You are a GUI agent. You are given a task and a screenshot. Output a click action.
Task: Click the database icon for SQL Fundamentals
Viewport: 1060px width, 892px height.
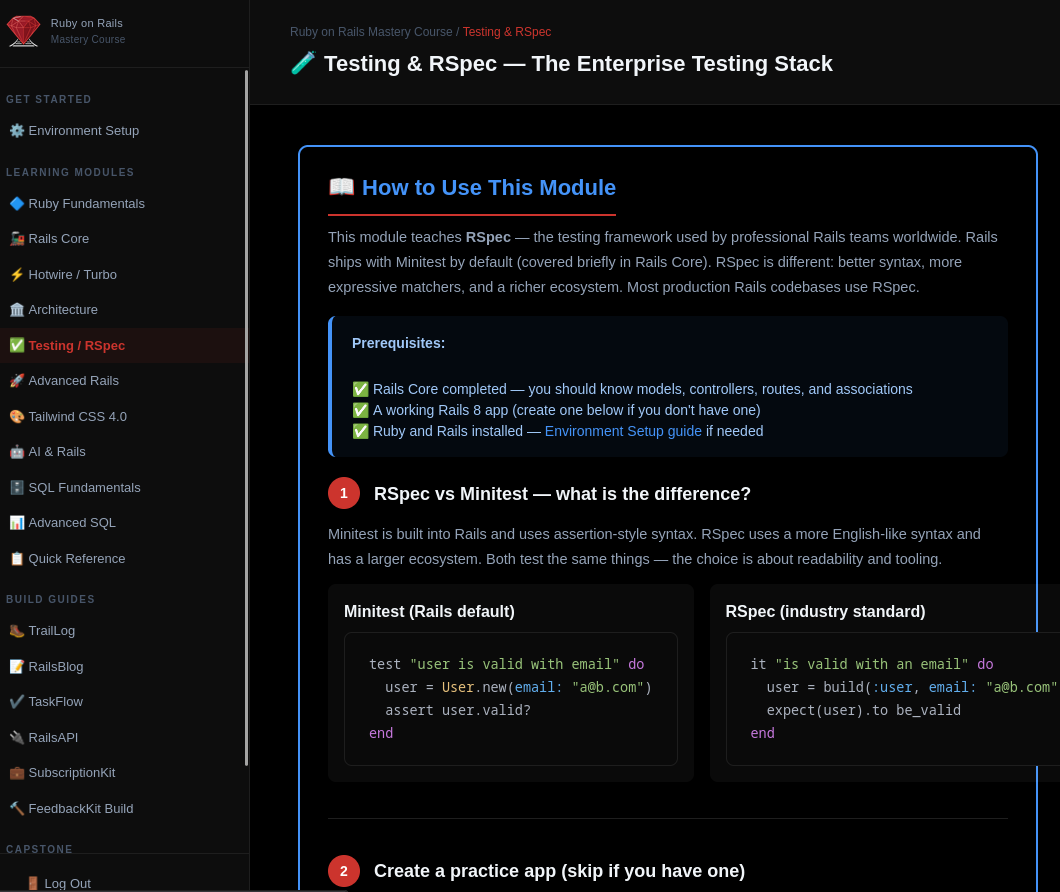[17, 488]
